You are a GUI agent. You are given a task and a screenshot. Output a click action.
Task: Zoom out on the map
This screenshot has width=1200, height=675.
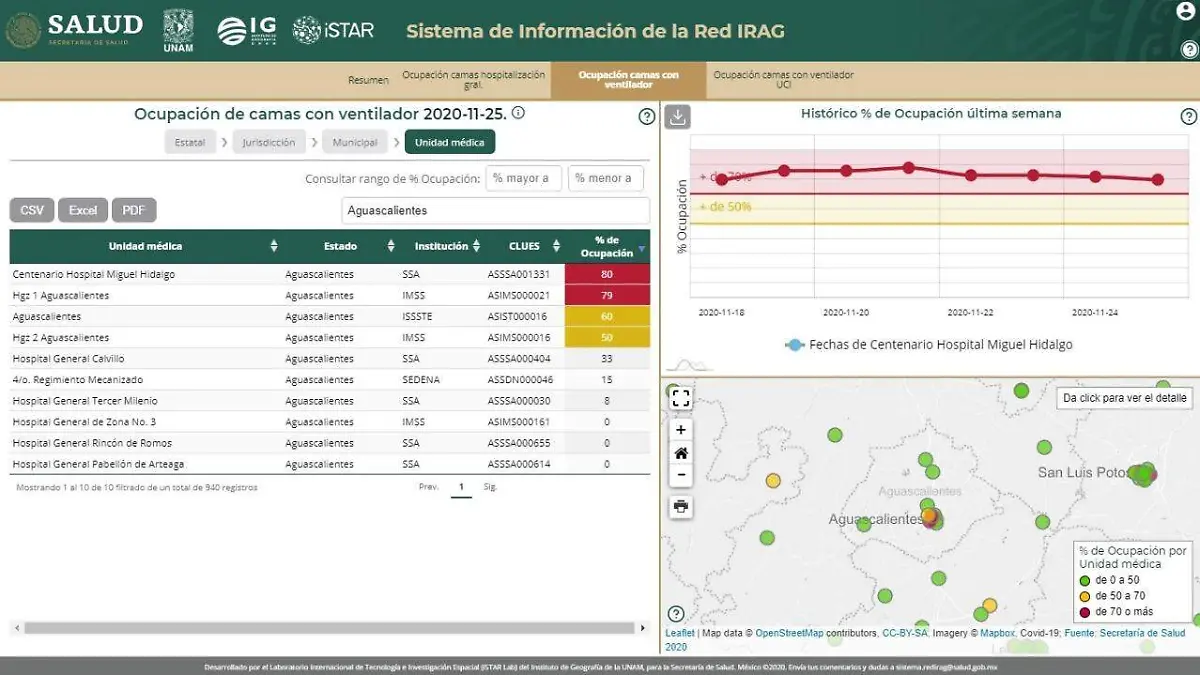point(681,475)
